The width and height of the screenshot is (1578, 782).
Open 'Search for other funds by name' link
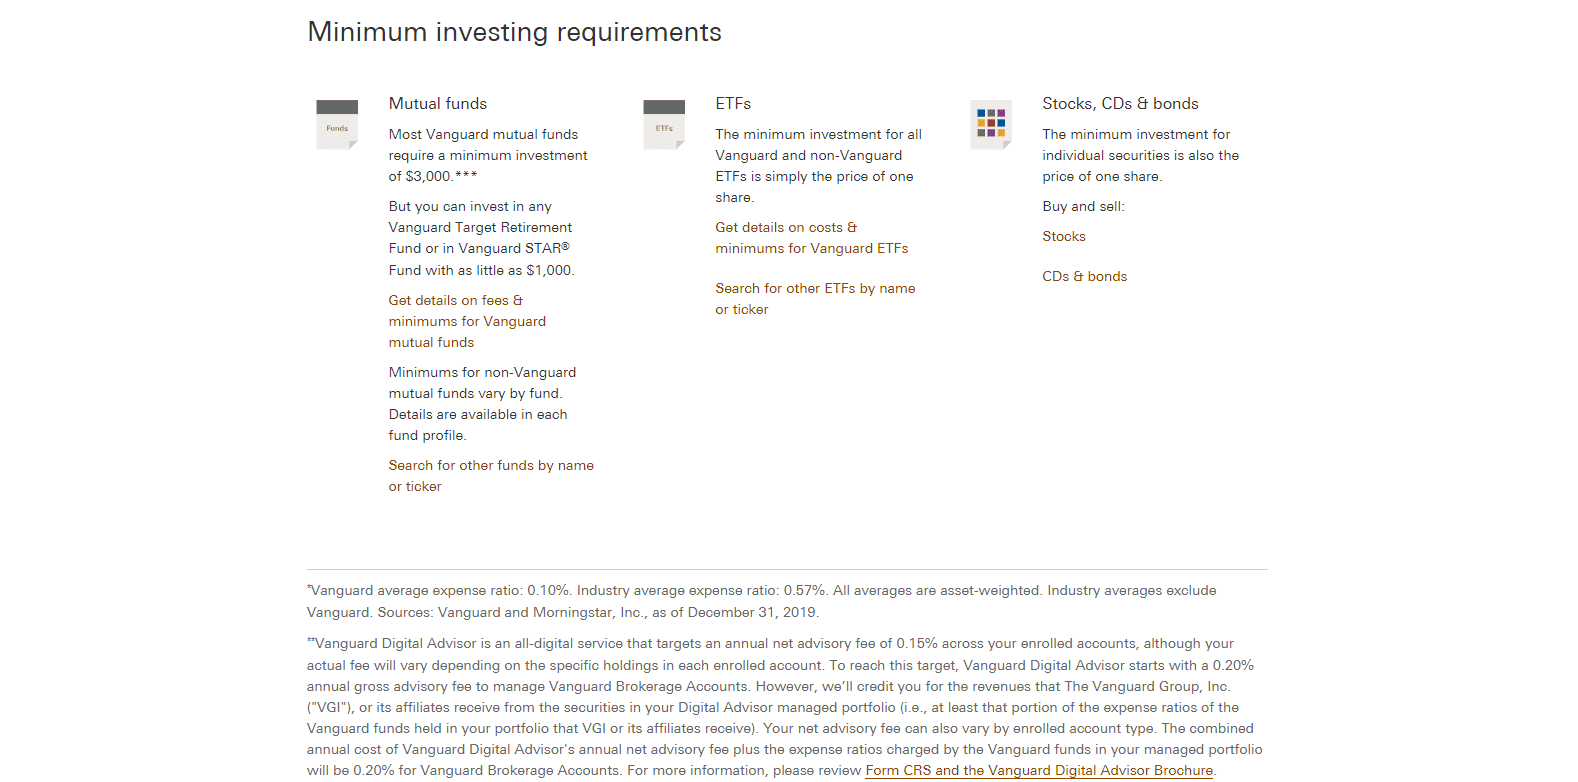coord(490,466)
